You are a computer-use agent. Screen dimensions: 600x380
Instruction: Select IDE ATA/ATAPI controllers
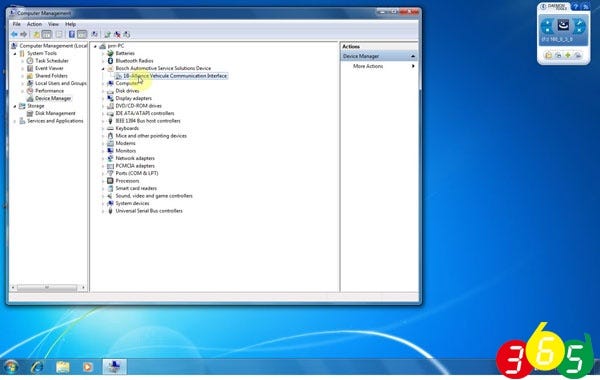pyautogui.click(x=145, y=113)
